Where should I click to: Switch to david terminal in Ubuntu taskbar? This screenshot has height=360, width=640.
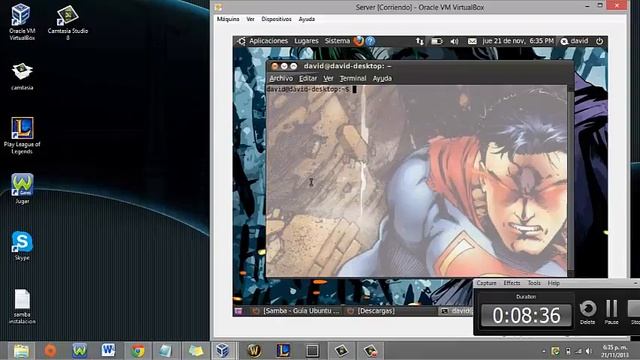click(456, 311)
